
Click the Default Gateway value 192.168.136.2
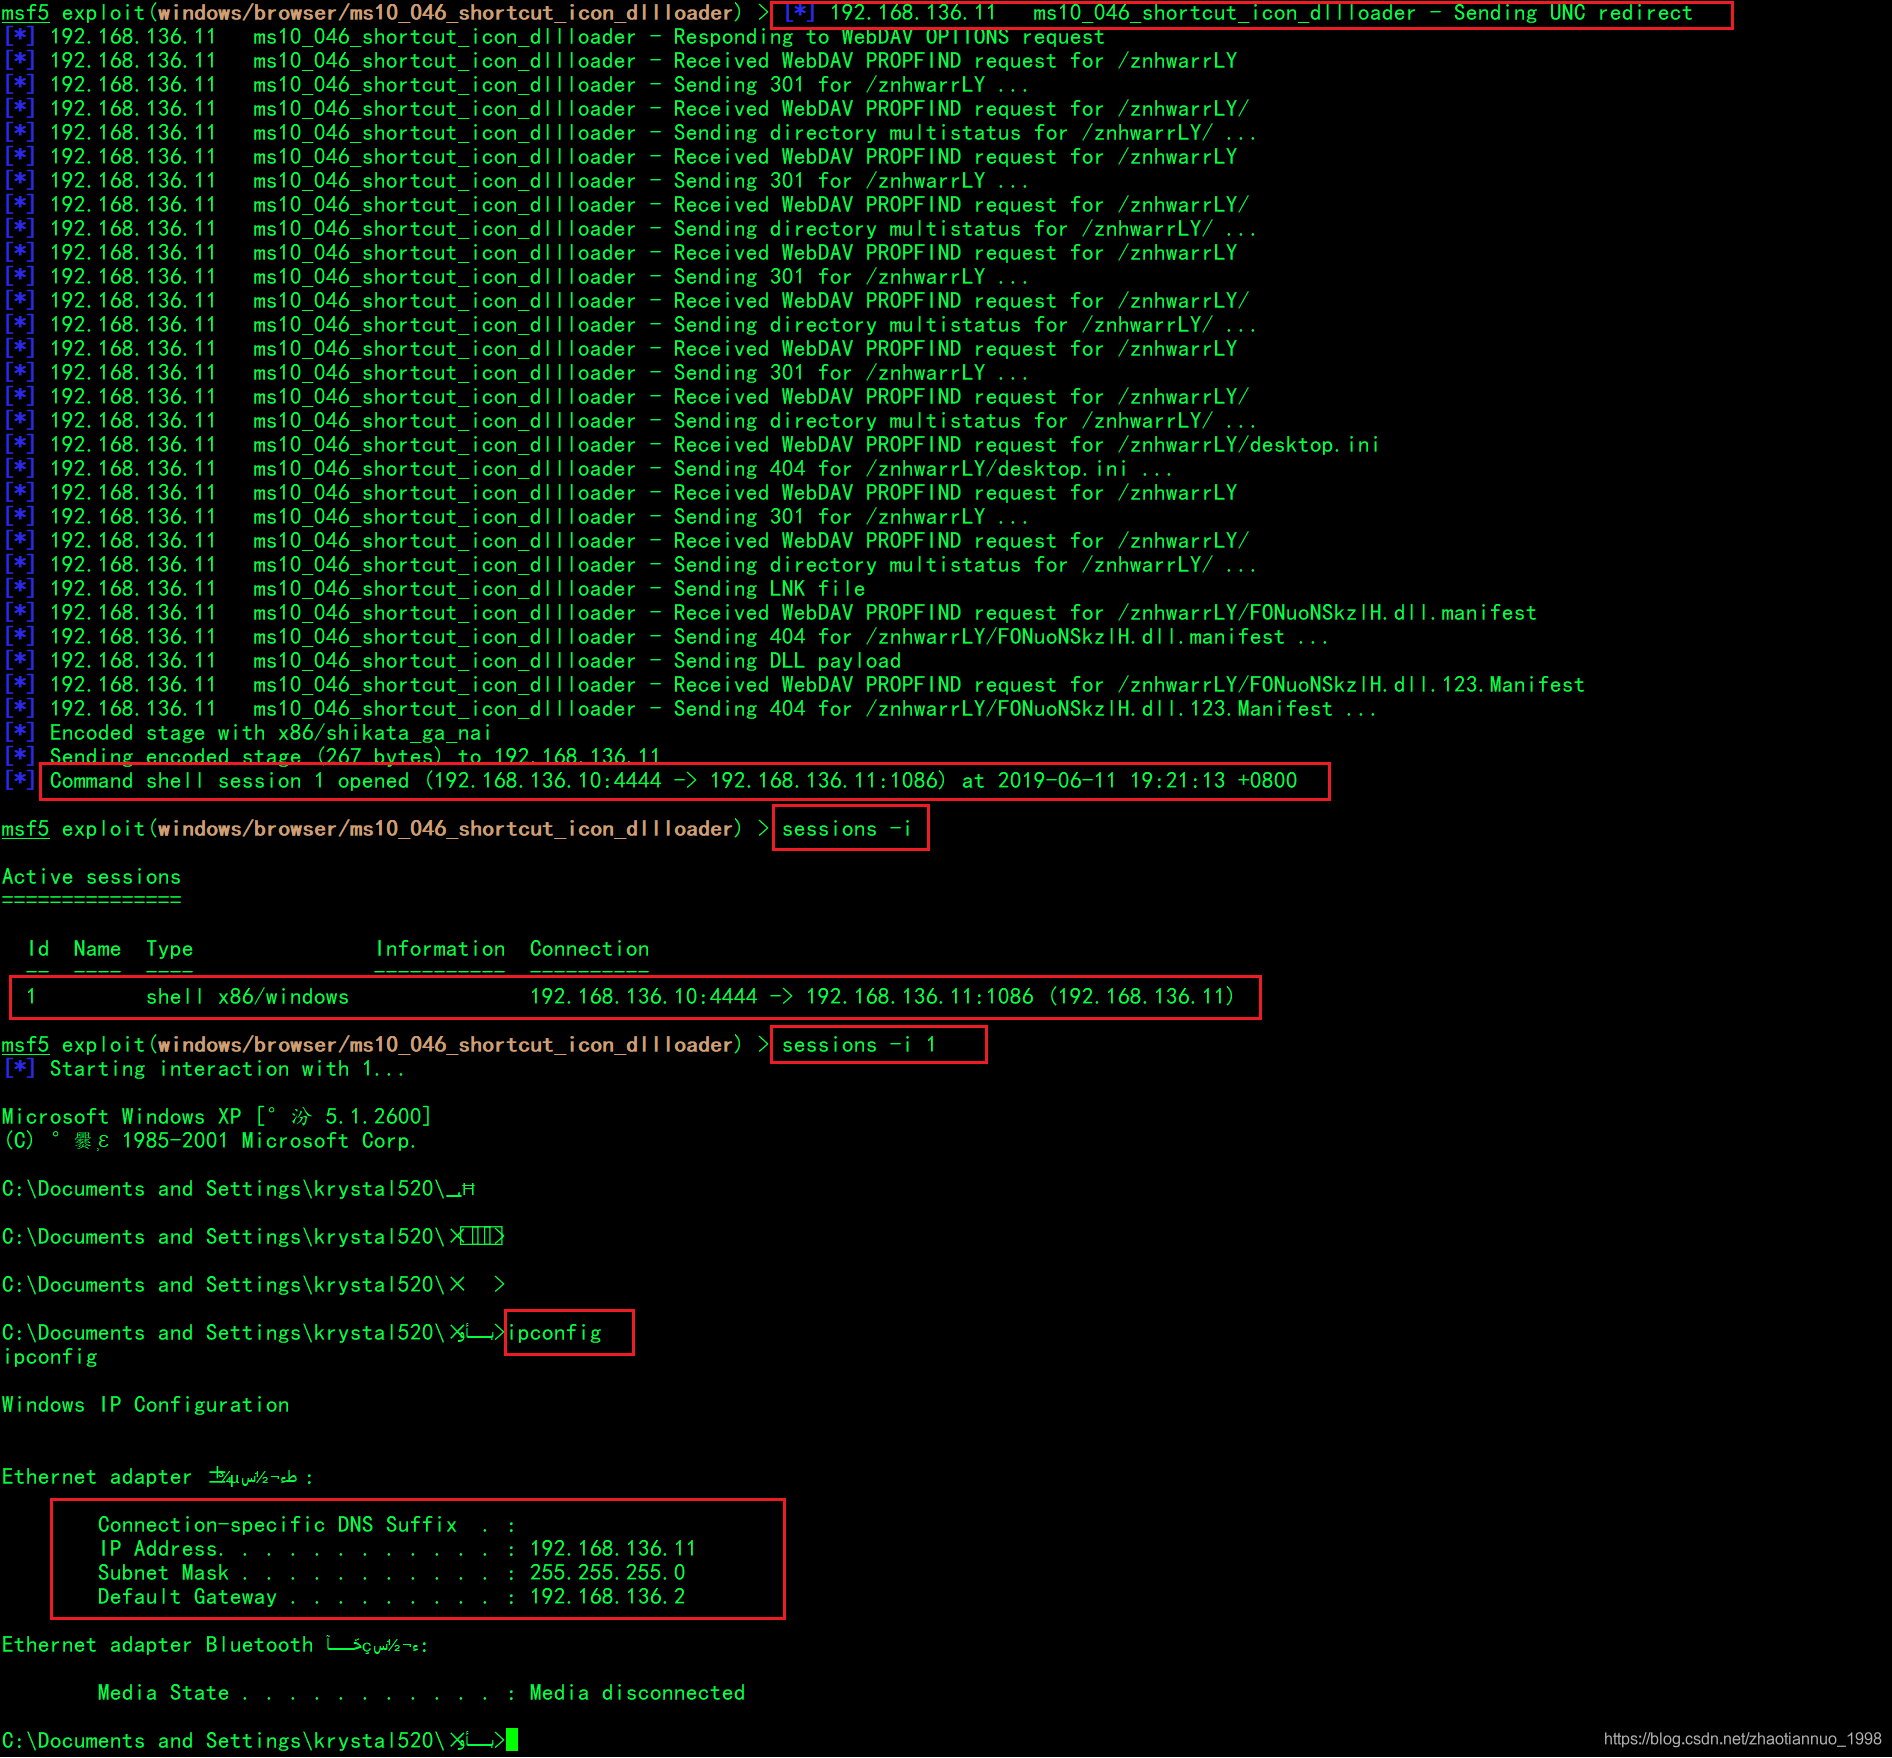(607, 1597)
